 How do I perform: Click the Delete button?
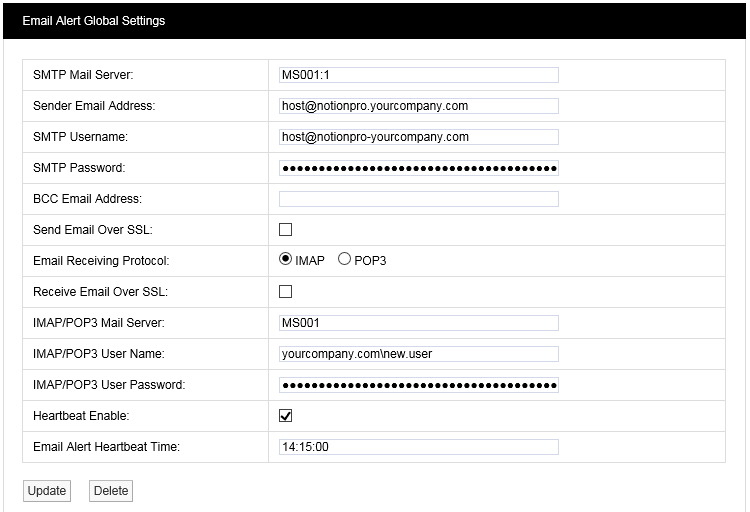click(111, 490)
